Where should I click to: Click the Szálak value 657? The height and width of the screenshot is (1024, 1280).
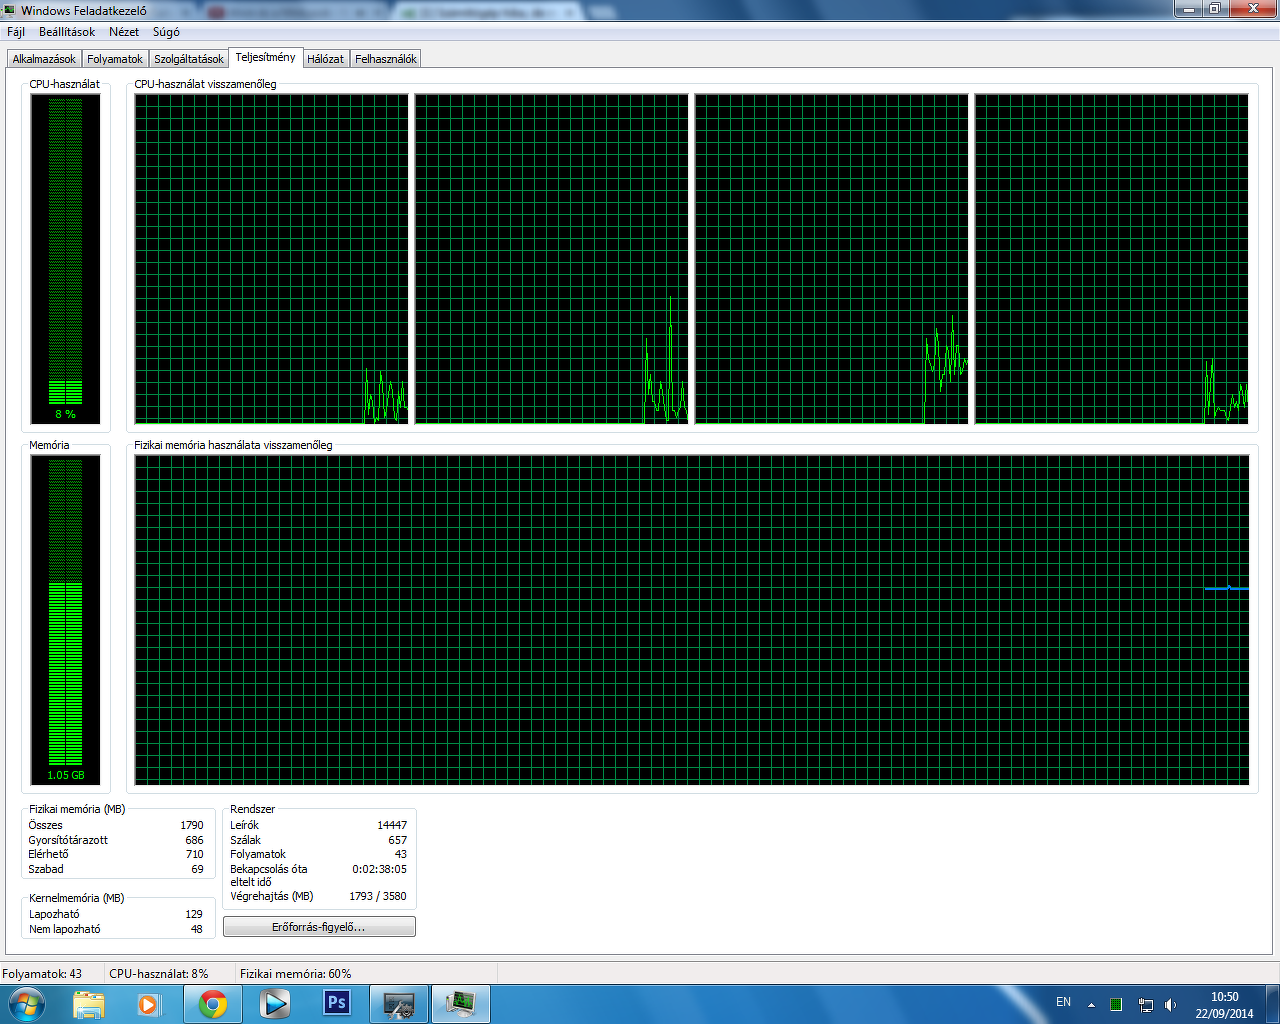[398, 840]
